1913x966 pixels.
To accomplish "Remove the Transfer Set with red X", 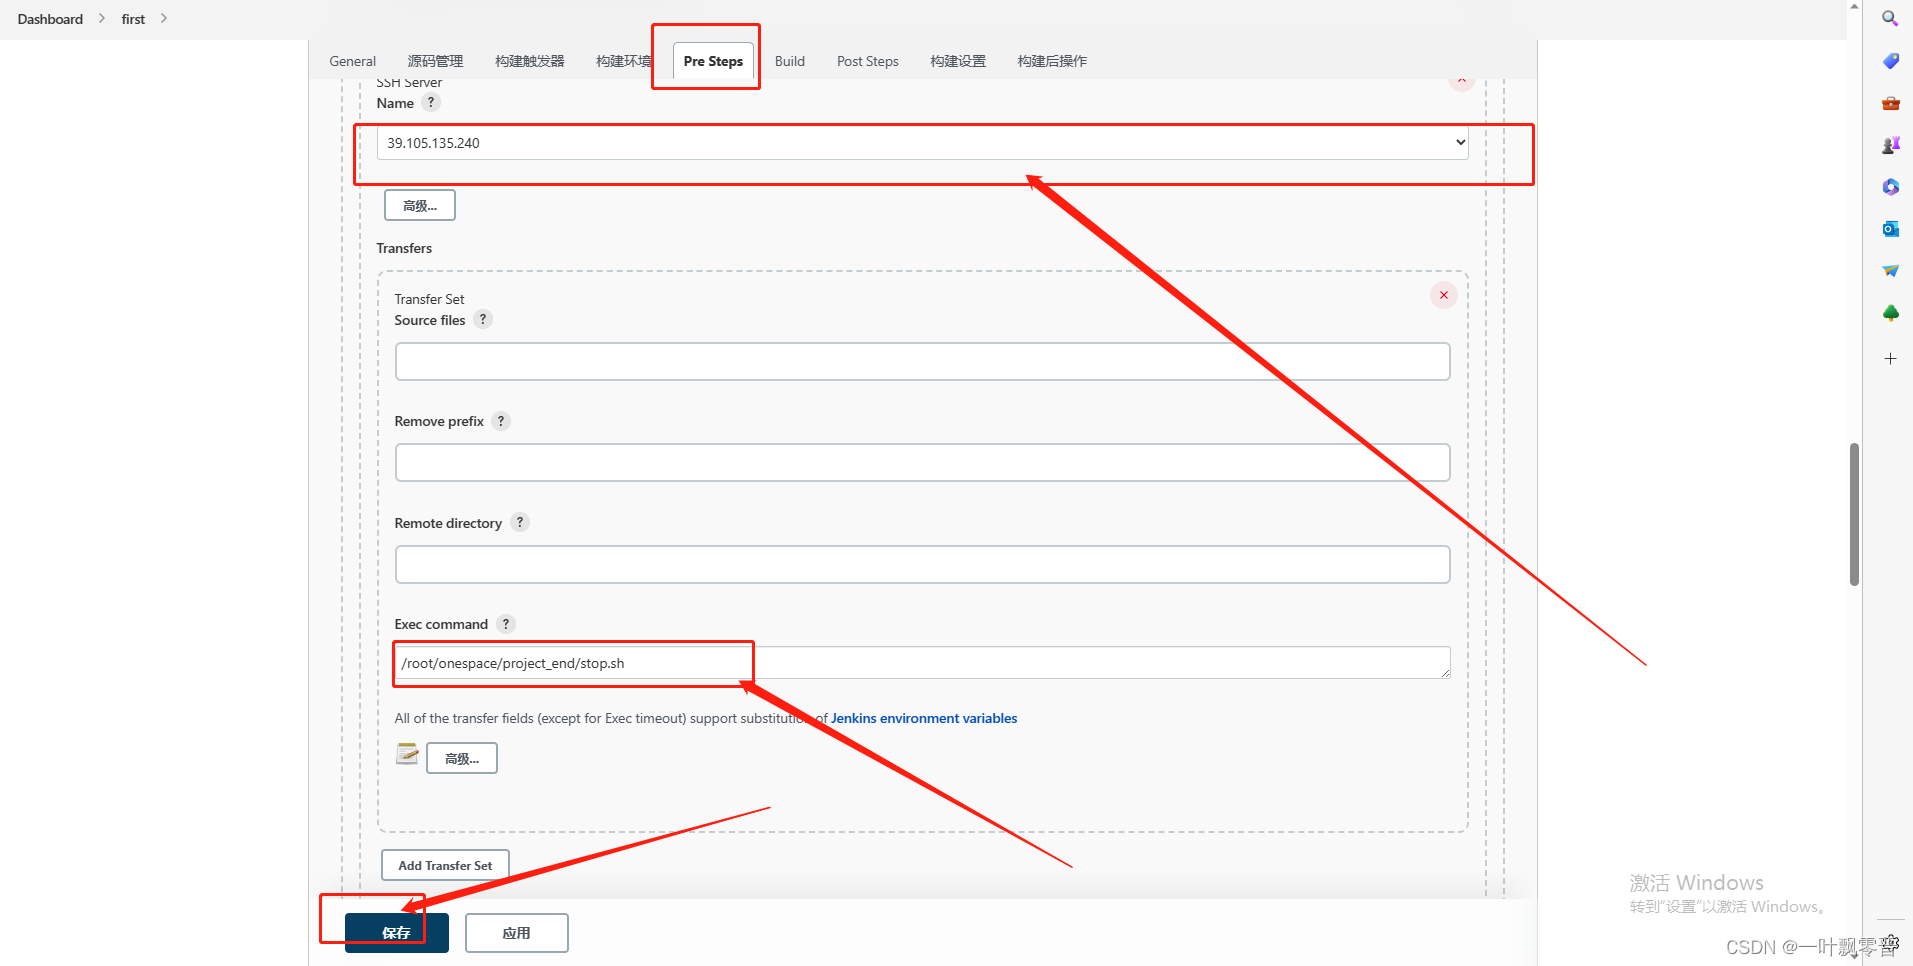I will click(1443, 295).
